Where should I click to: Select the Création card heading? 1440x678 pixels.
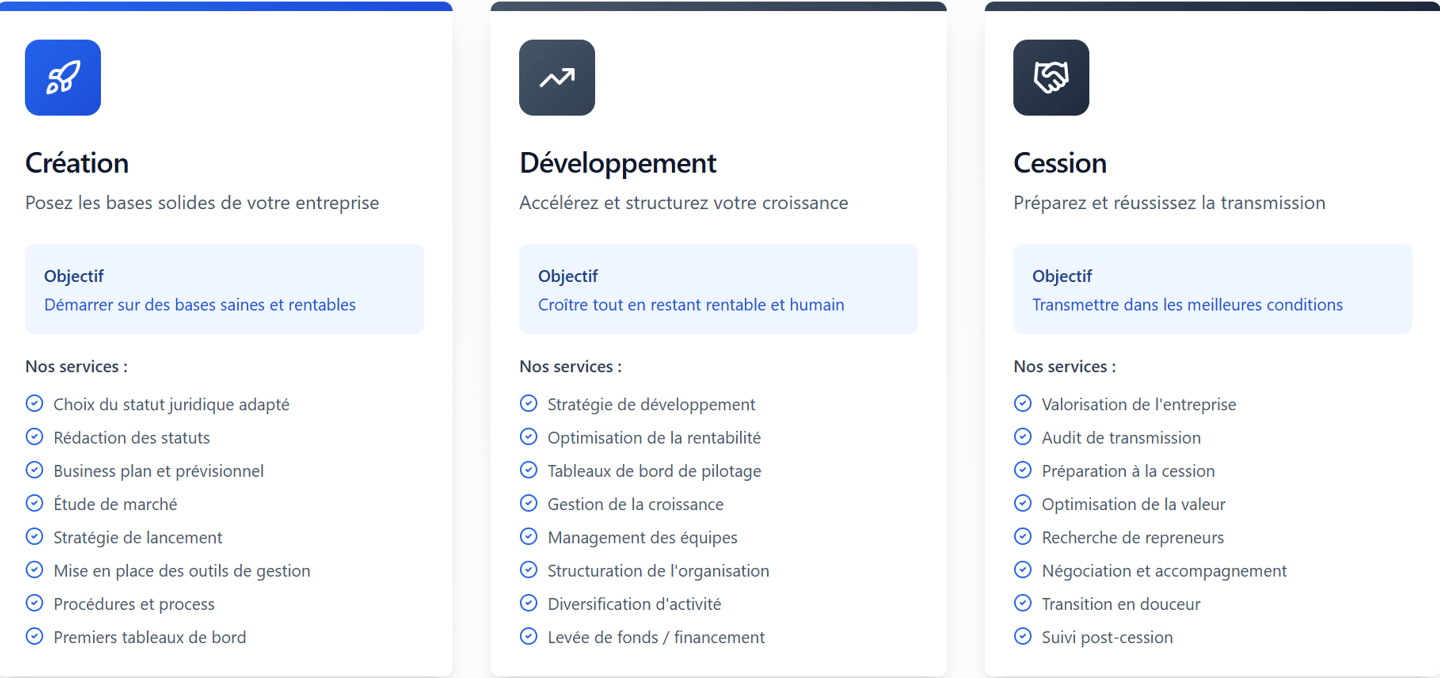coord(77,163)
